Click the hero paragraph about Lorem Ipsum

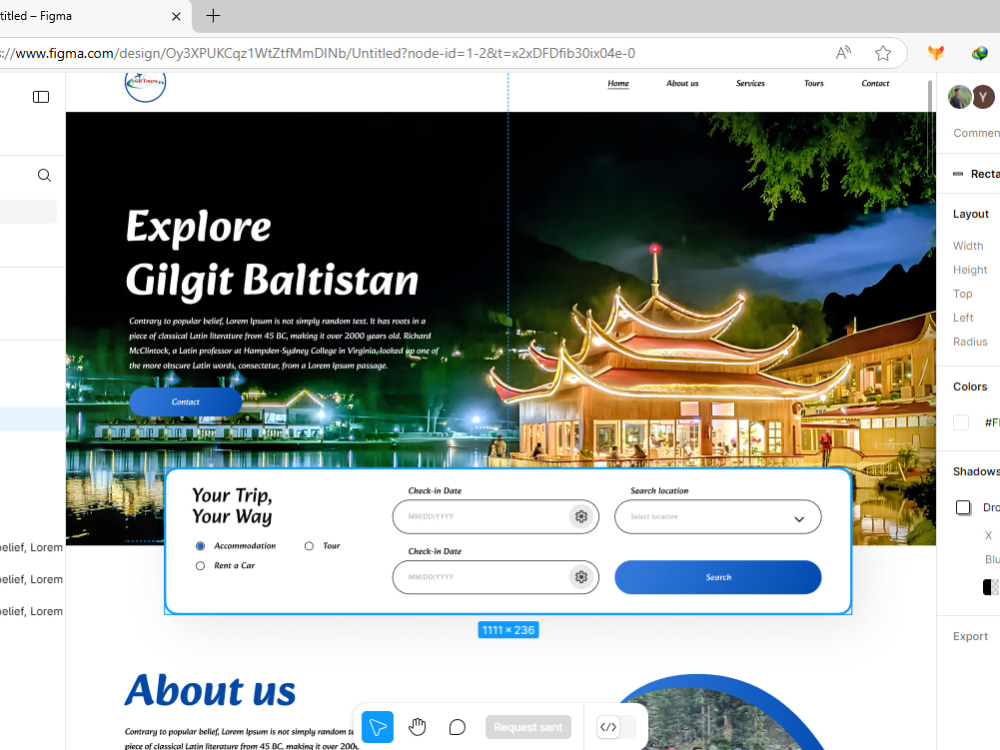tap(284, 343)
